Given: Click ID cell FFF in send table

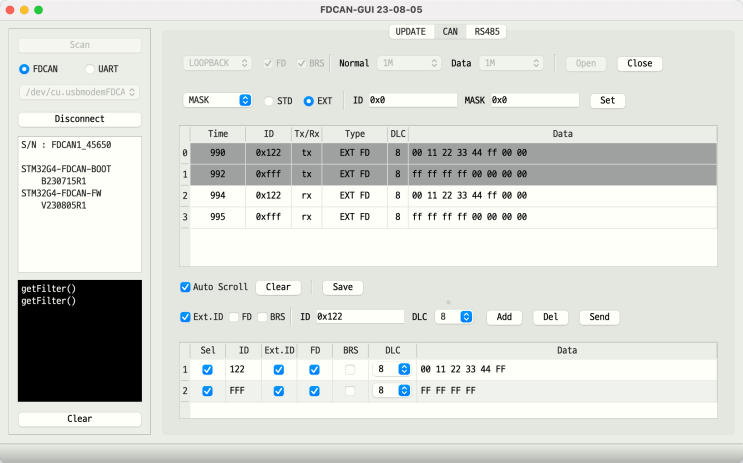Looking at the screenshot, I should point(244,391).
